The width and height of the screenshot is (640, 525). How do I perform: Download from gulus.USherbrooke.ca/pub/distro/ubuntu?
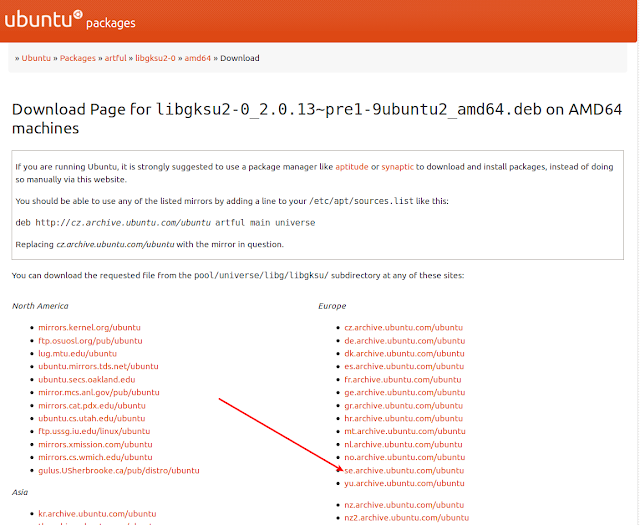tap(119, 470)
